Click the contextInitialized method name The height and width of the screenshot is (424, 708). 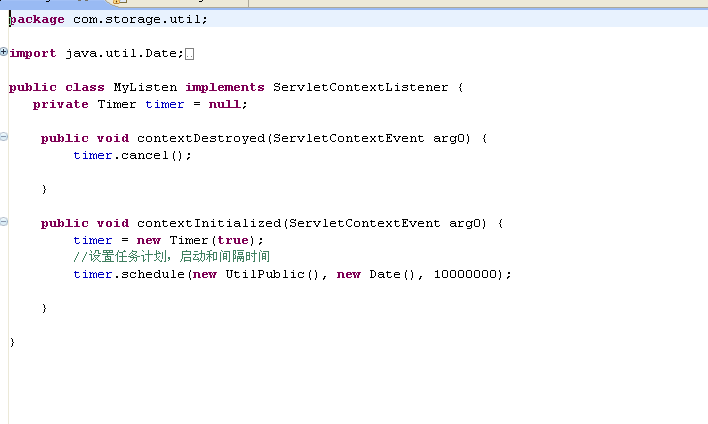pyautogui.click(x=209, y=223)
